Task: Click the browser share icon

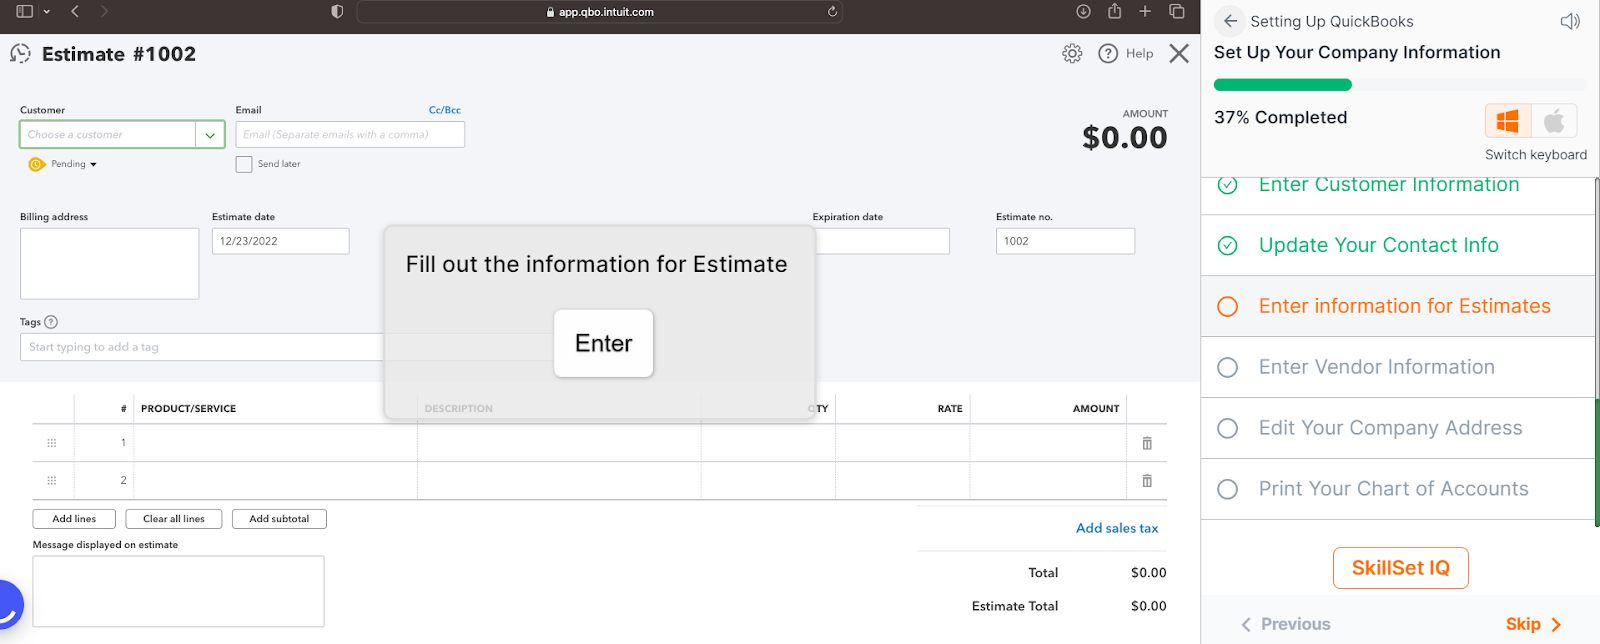Action: (x=1114, y=11)
